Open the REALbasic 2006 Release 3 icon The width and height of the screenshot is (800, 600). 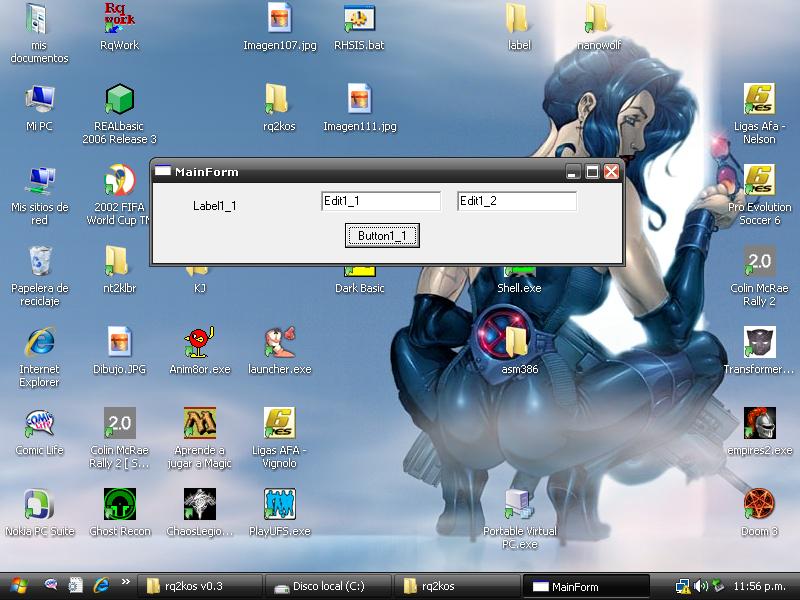coord(119,100)
